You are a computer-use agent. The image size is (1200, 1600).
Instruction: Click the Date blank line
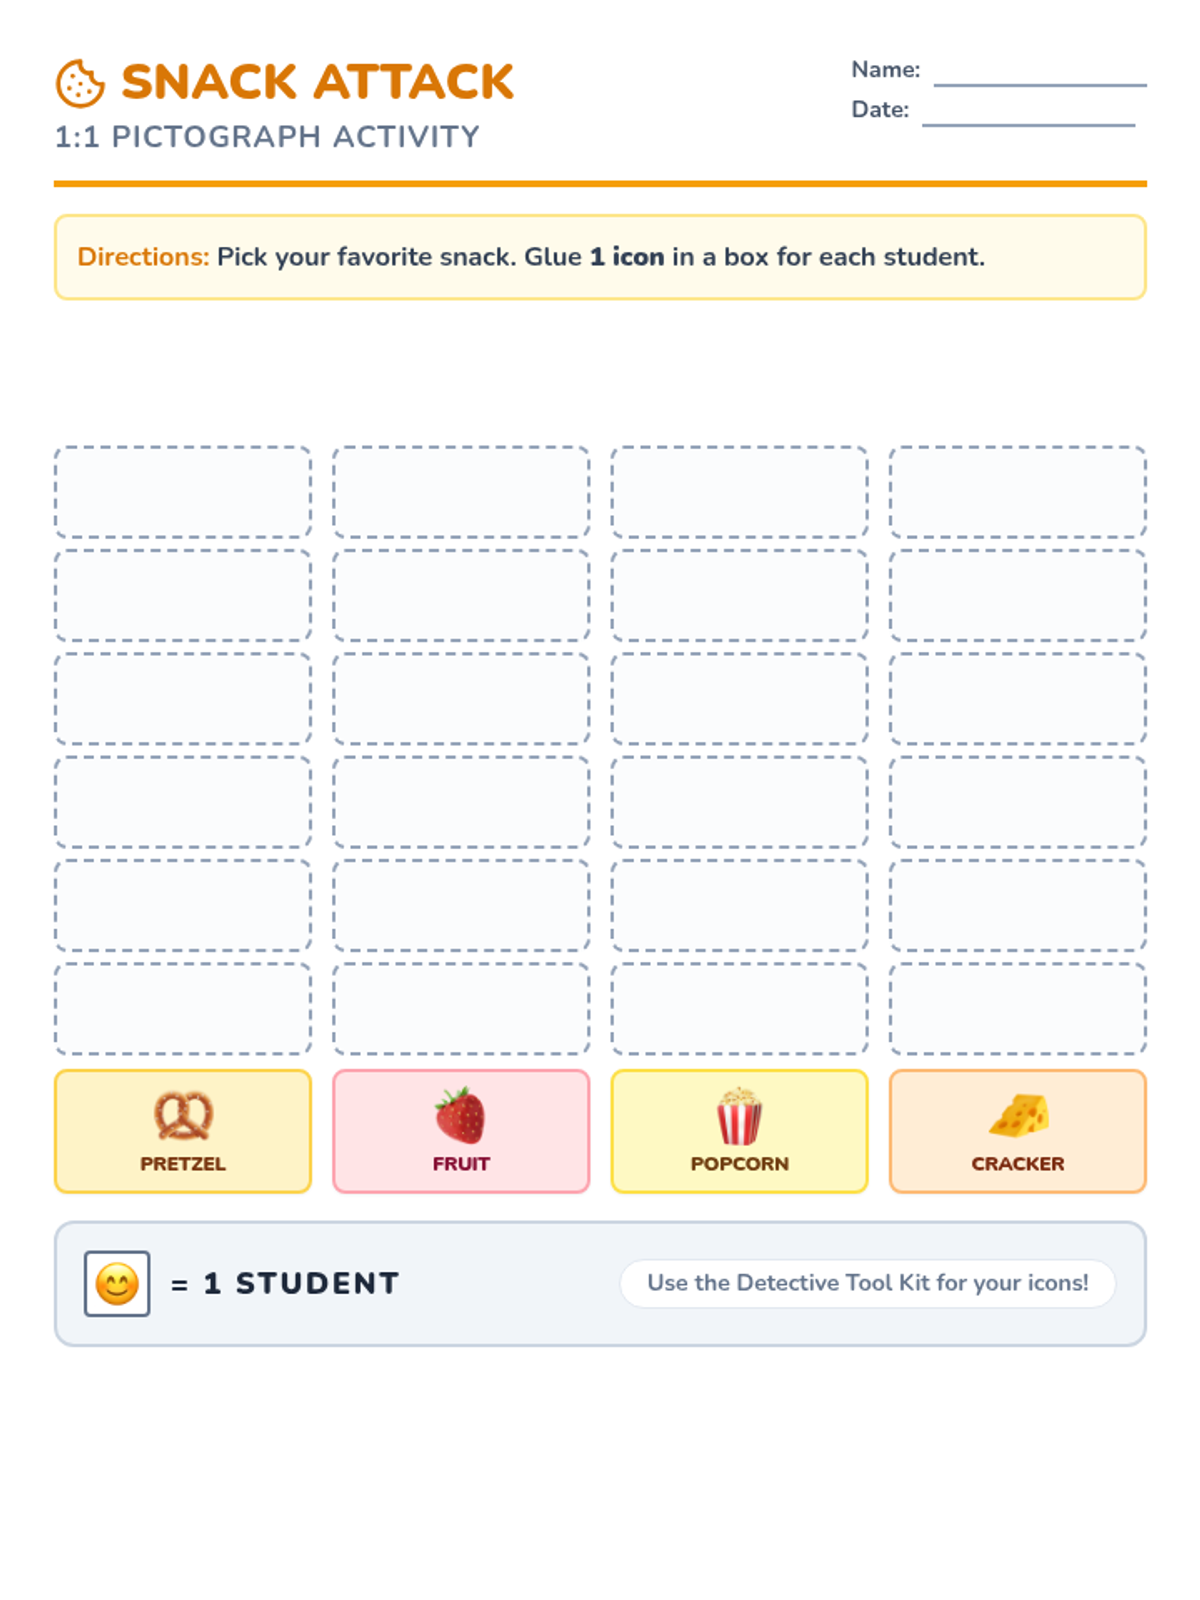[x=1028, y=118]
